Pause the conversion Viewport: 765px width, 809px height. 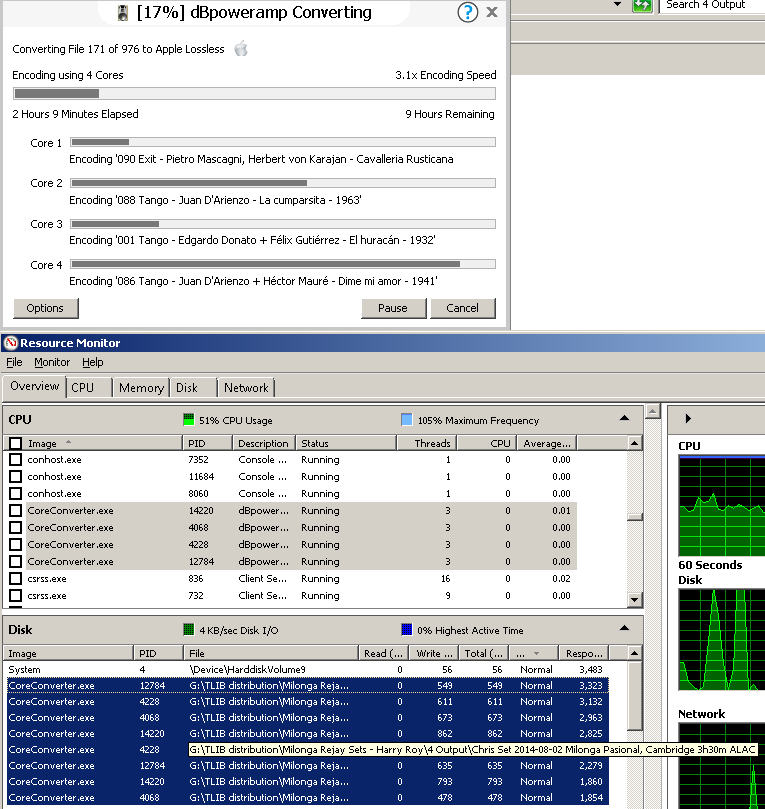392,308
